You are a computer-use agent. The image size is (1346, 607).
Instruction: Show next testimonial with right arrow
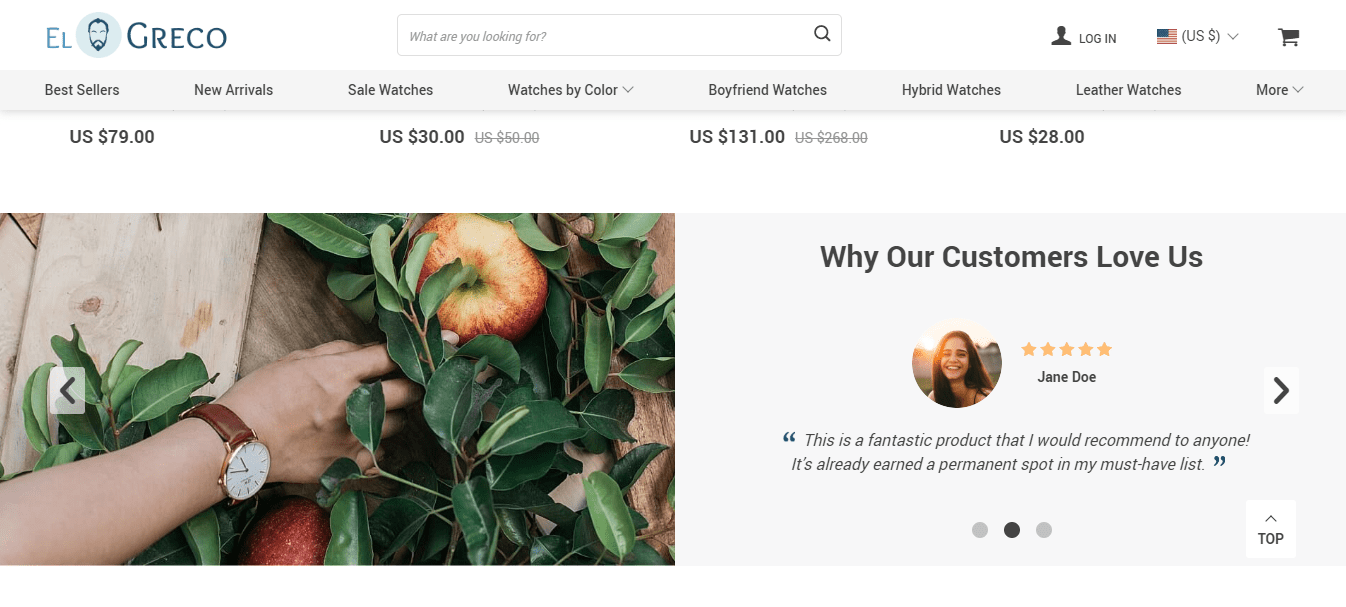(x=1280, y=390)
